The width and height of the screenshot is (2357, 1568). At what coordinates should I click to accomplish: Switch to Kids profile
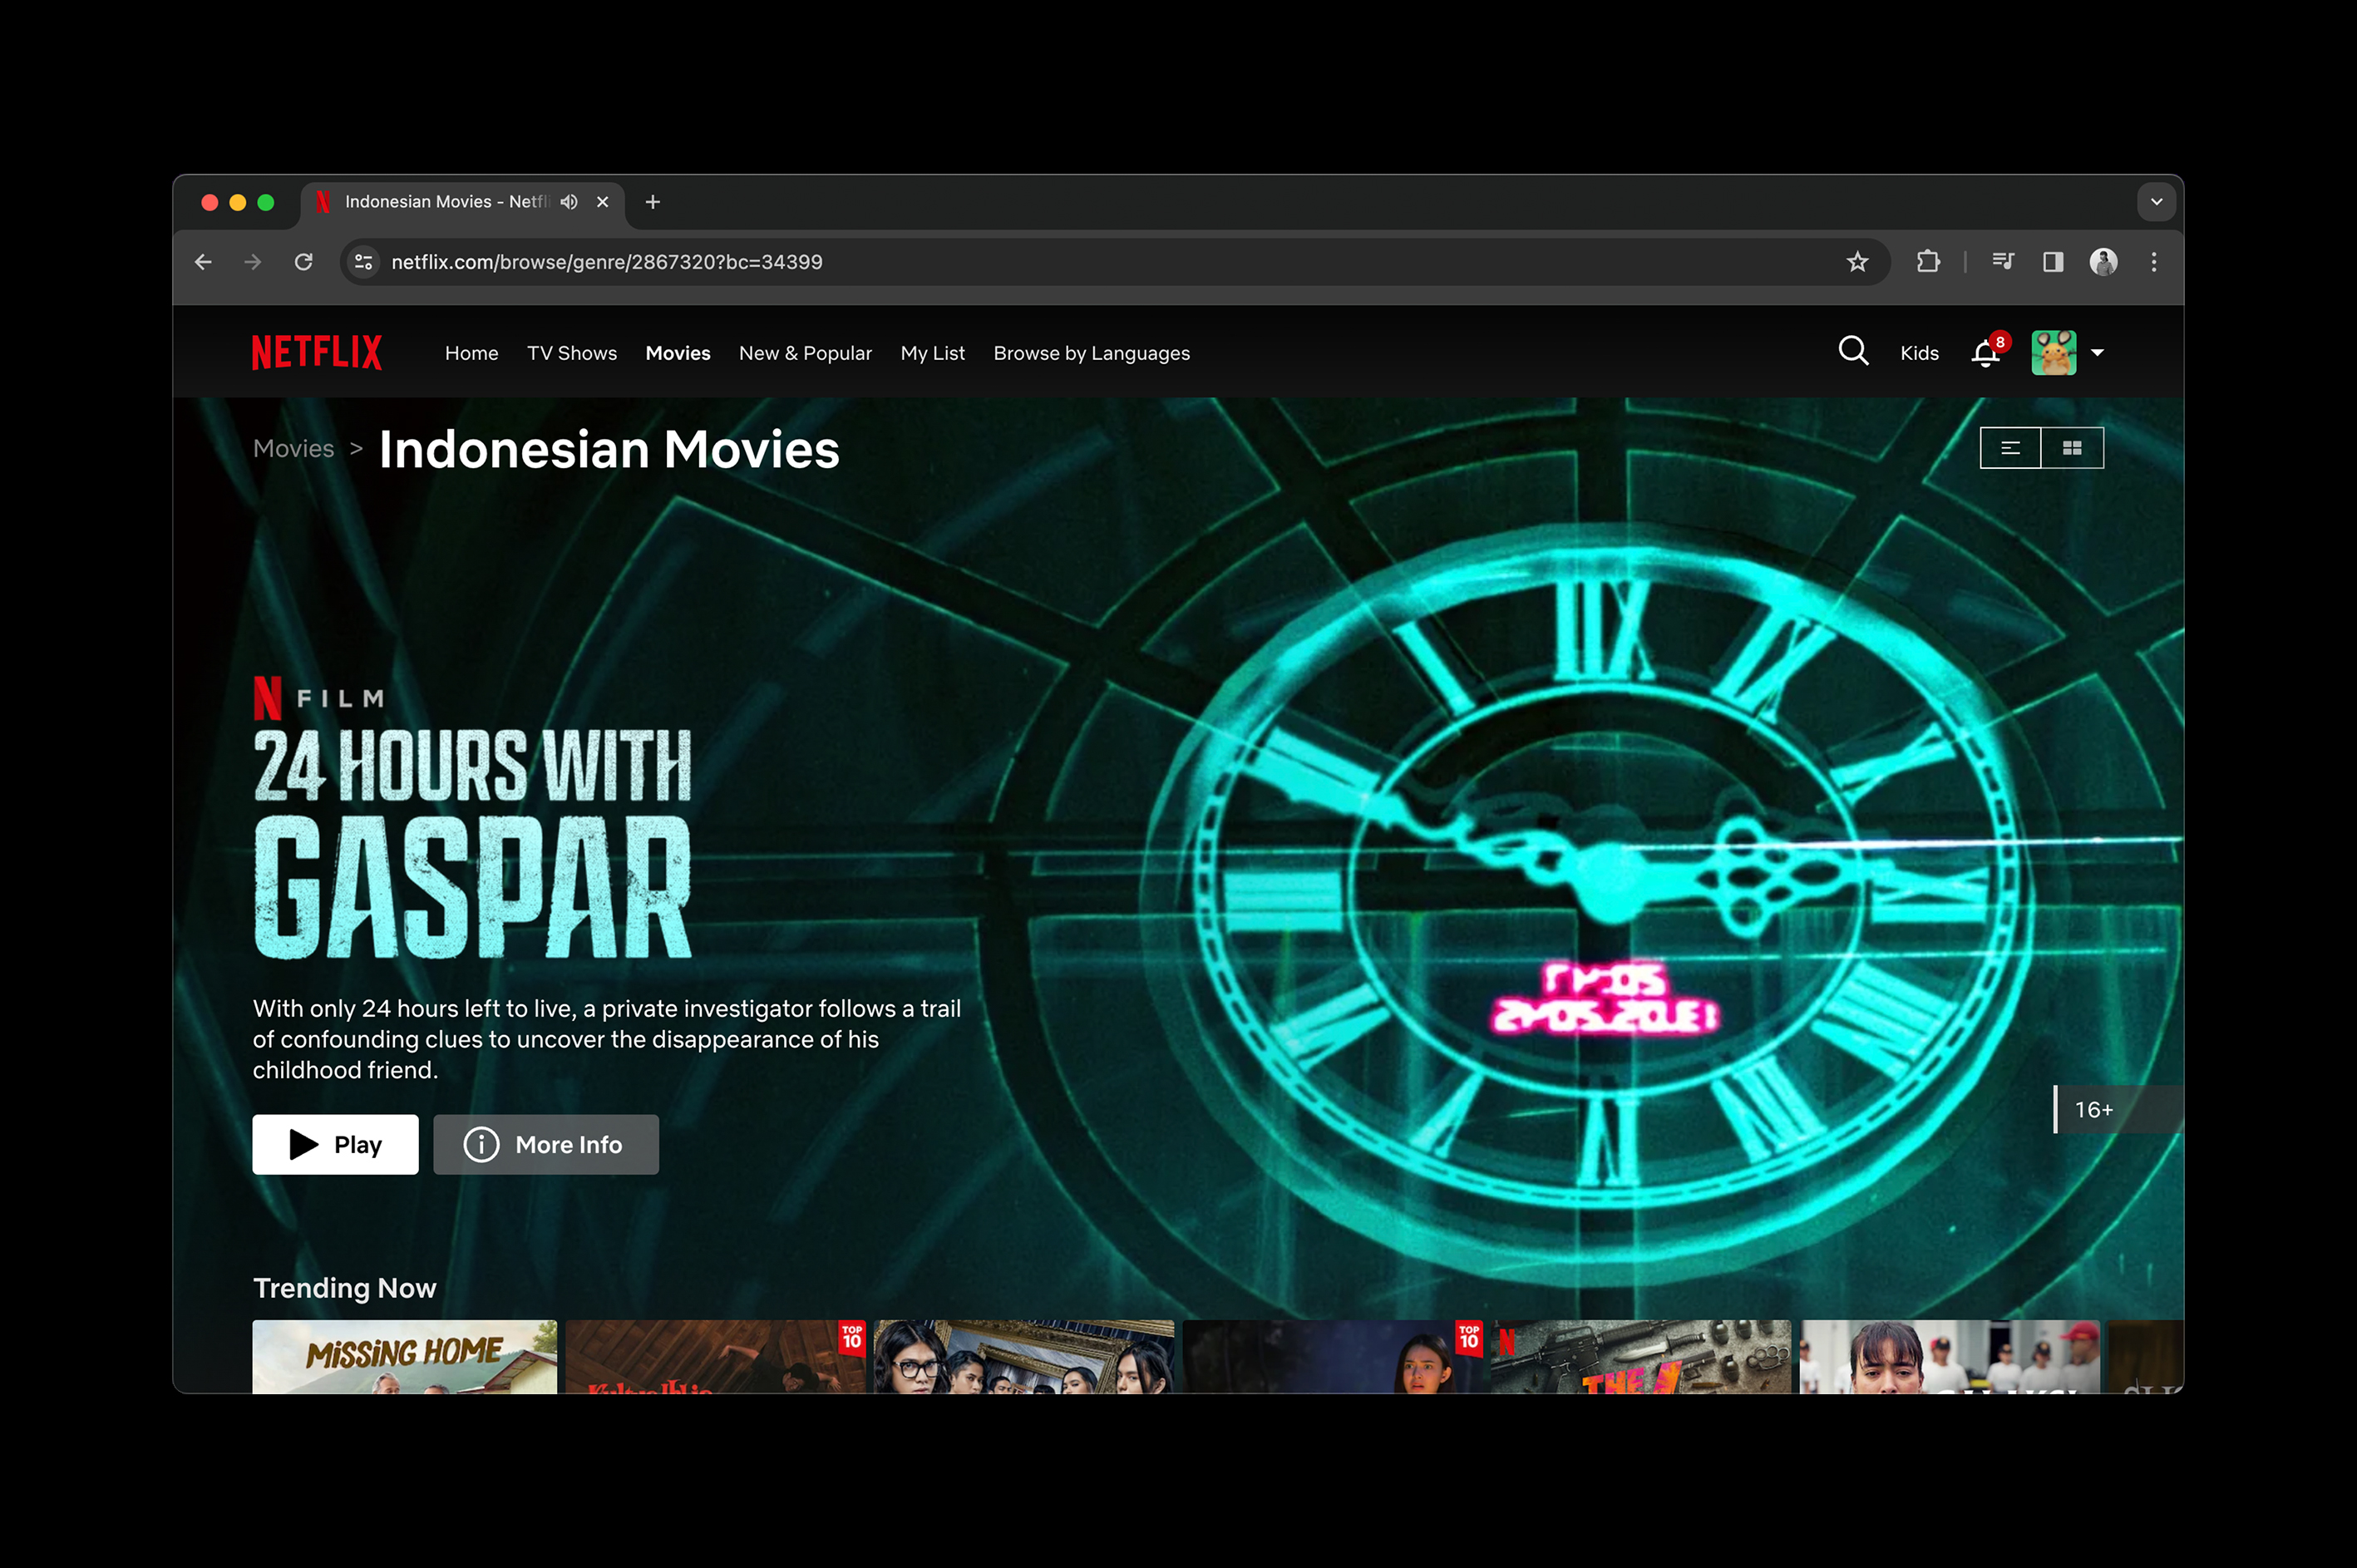(1919, 353)
